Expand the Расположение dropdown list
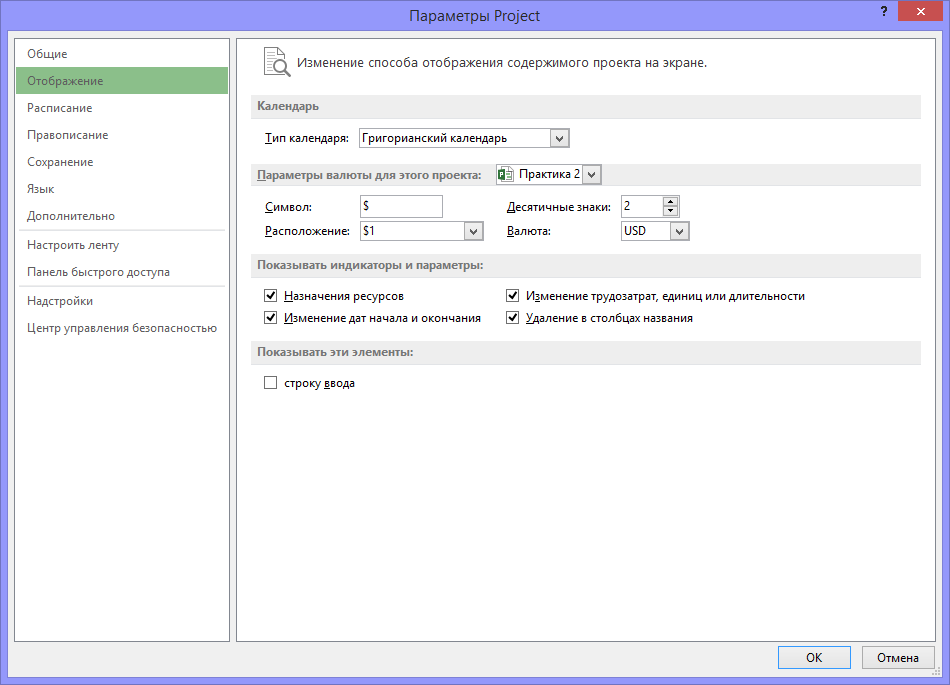The width and height of the screenshot is (950, 685). tap(473, 231)
